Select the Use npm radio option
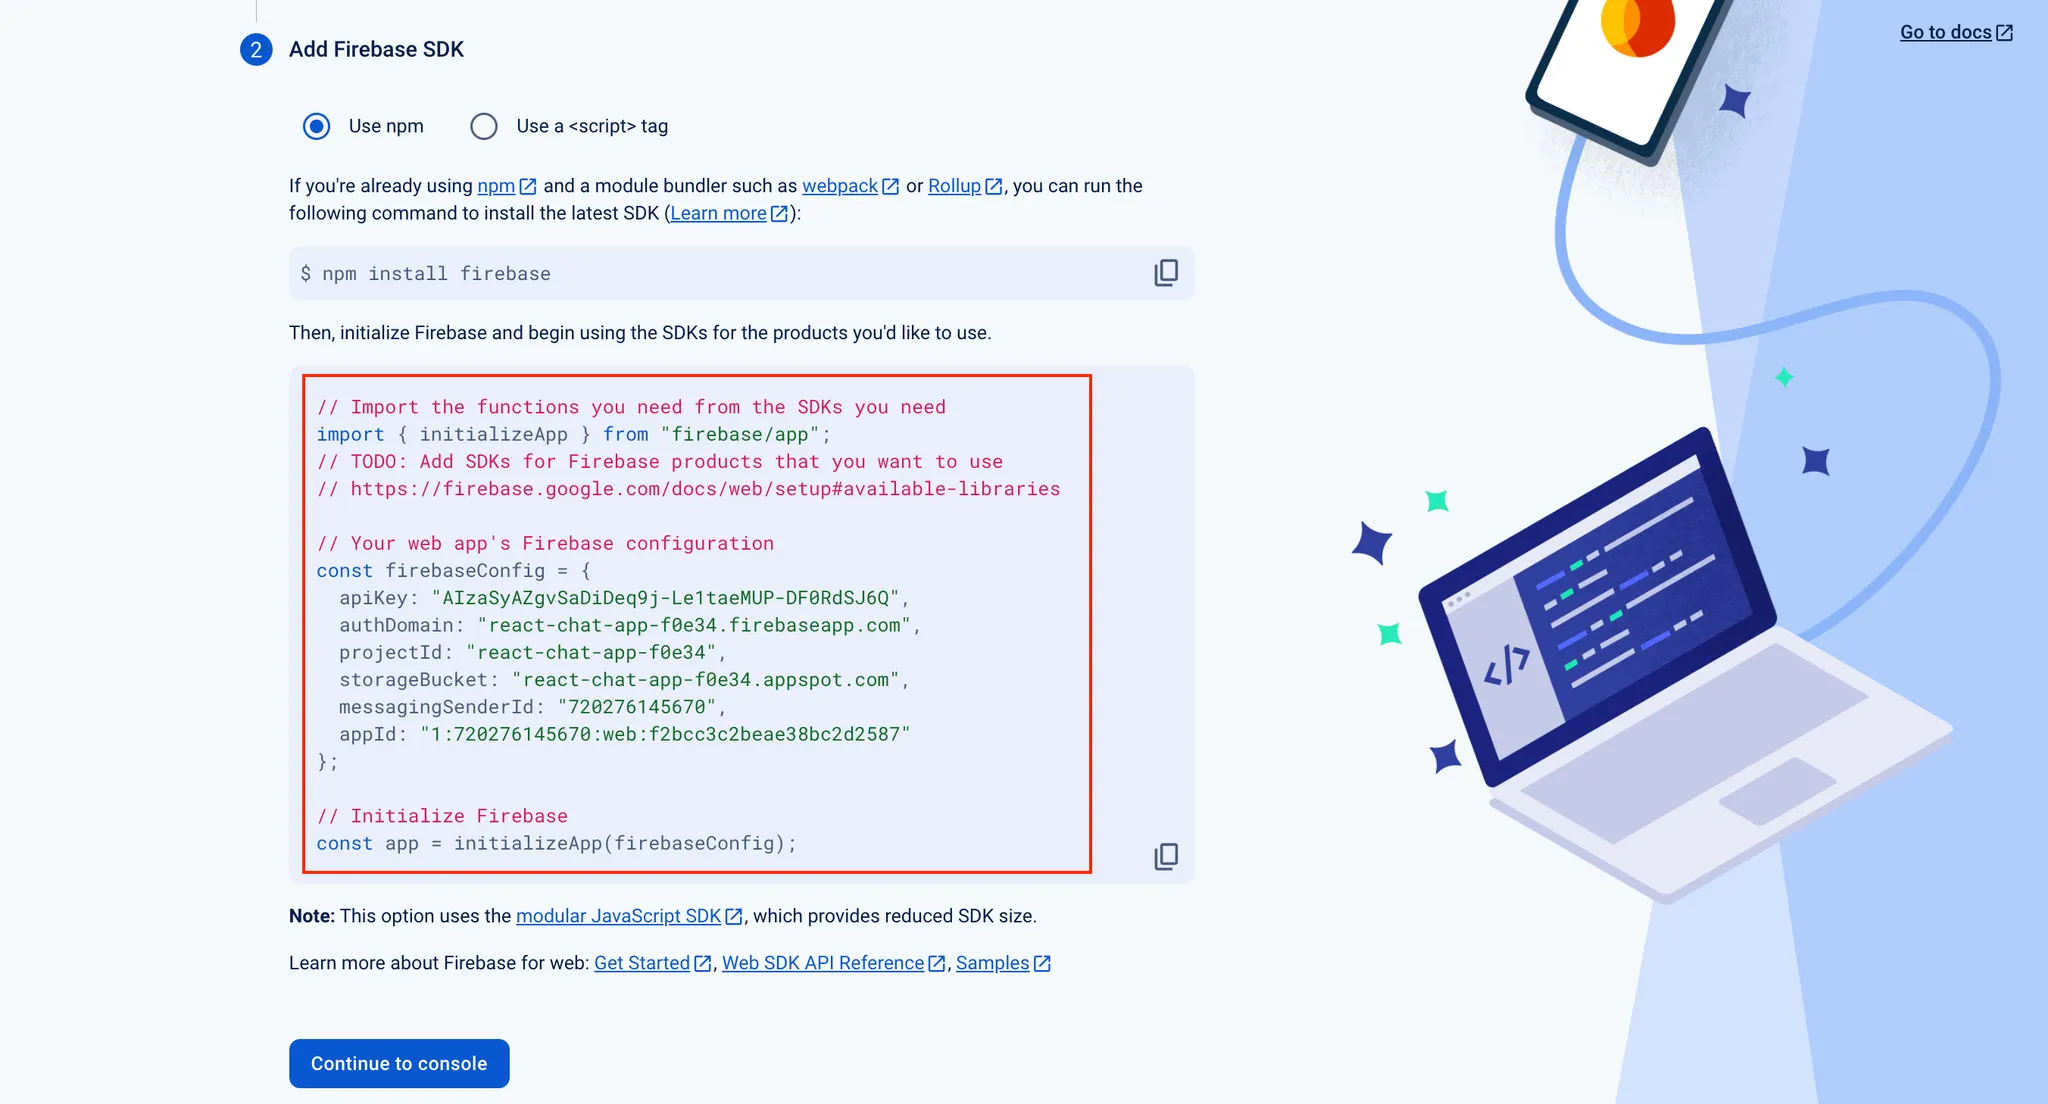Viewport: 2048px width, 1104px height. click(317, 126)
